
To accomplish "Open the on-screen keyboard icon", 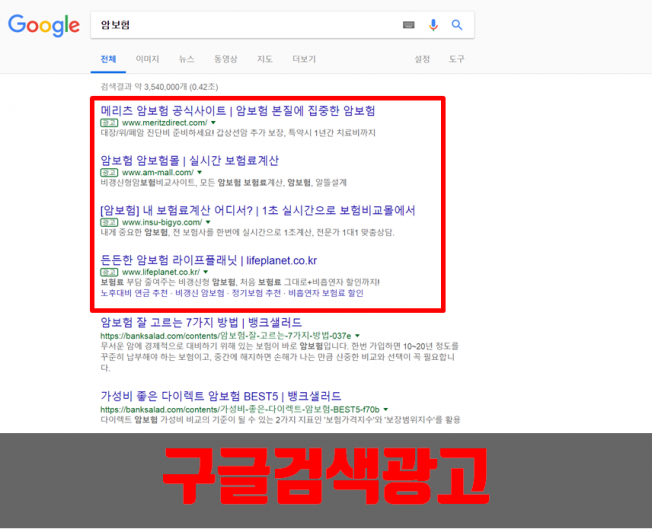I will [x=409, y=25].
